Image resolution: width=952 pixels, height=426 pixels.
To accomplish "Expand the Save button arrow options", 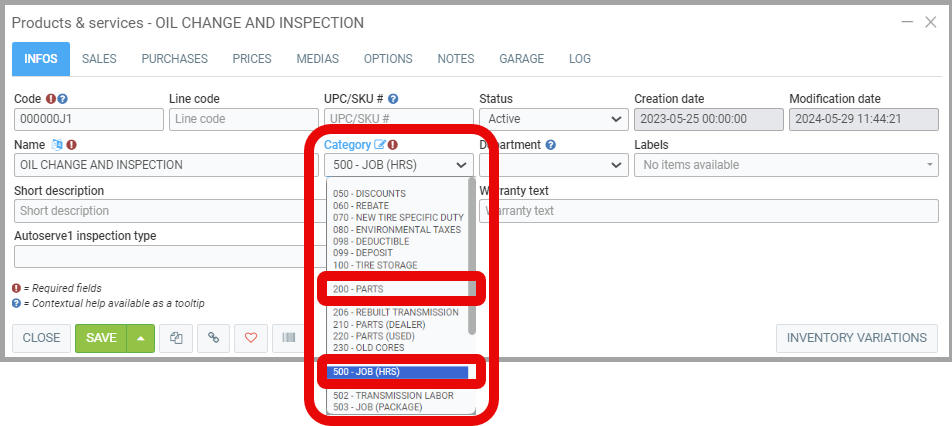I will 141,338.
